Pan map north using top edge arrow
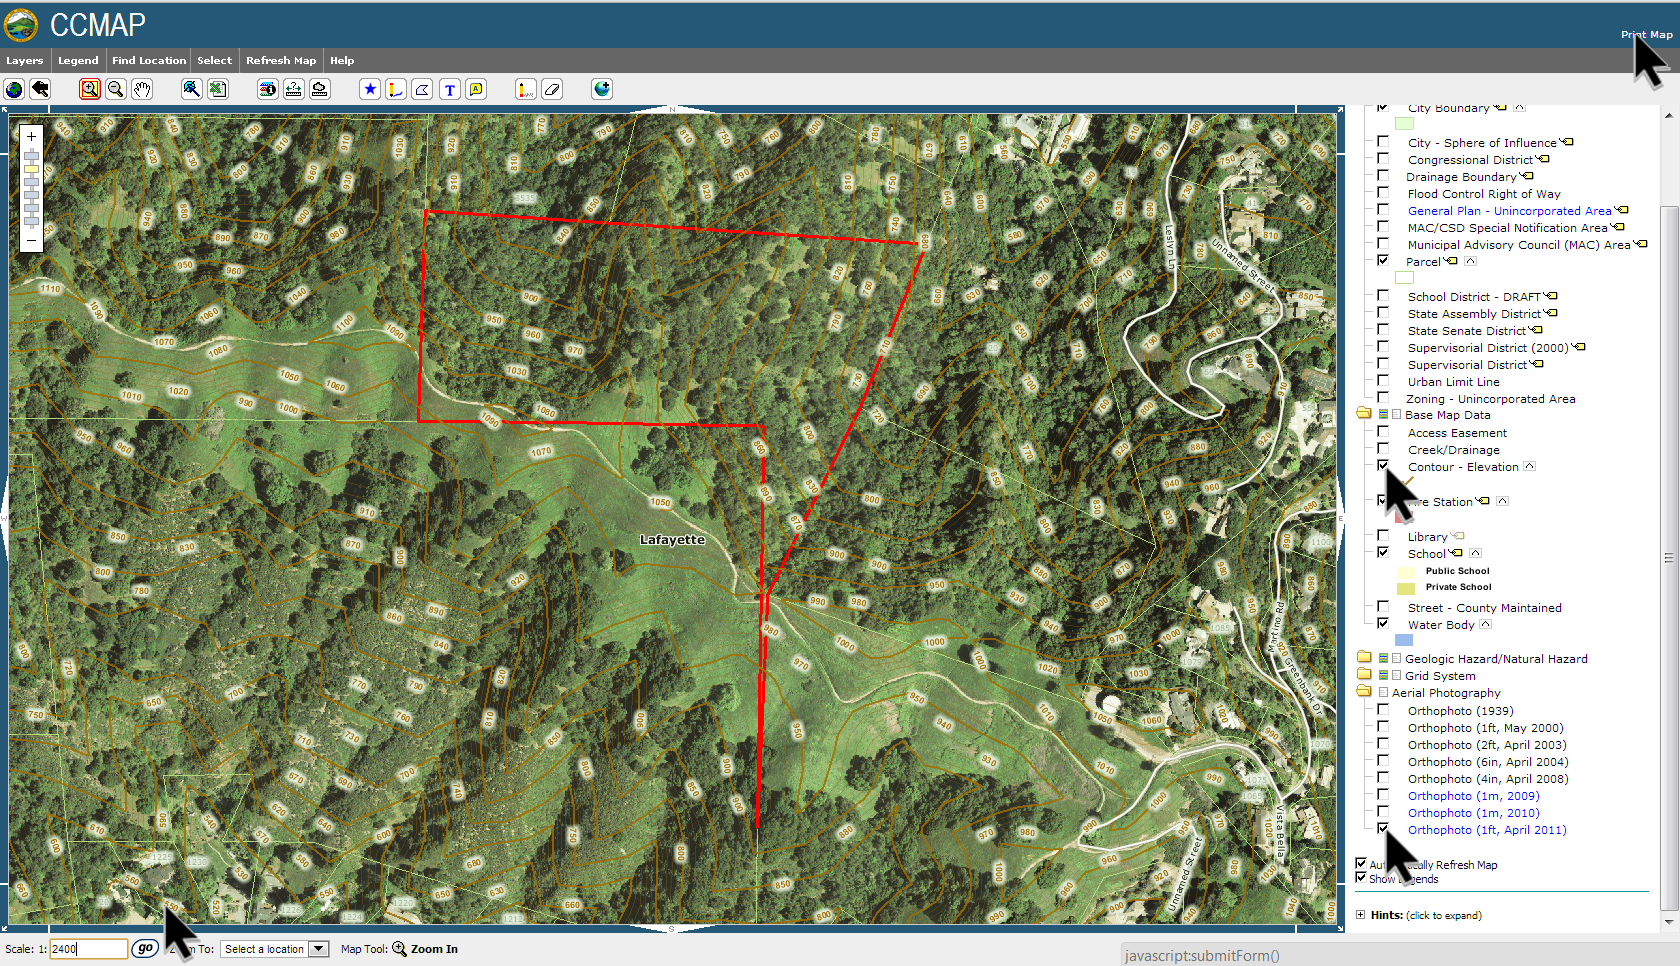 coord(672,109)
